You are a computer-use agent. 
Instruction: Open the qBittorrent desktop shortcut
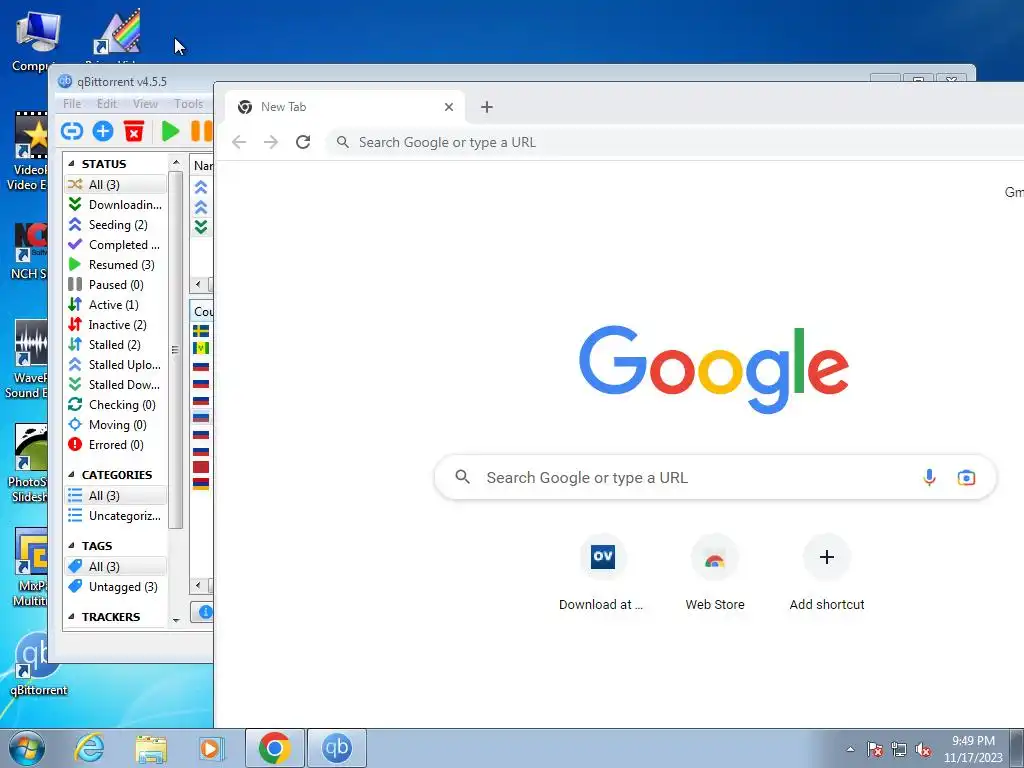[37, 664]
